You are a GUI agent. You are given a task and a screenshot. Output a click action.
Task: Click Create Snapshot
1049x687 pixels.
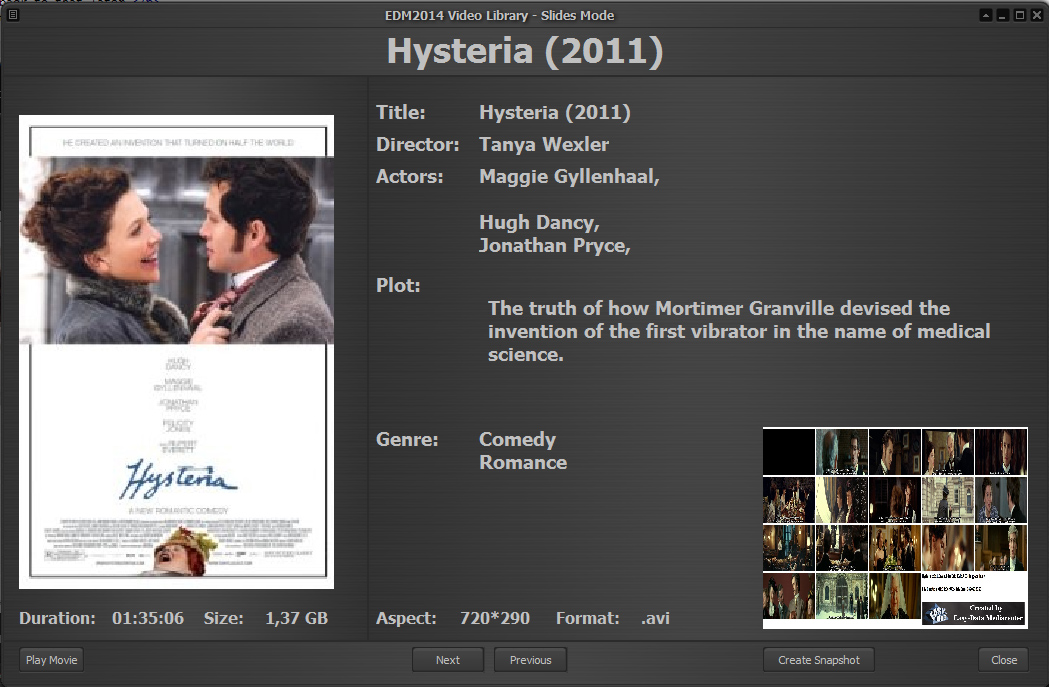tap(819, 660)
